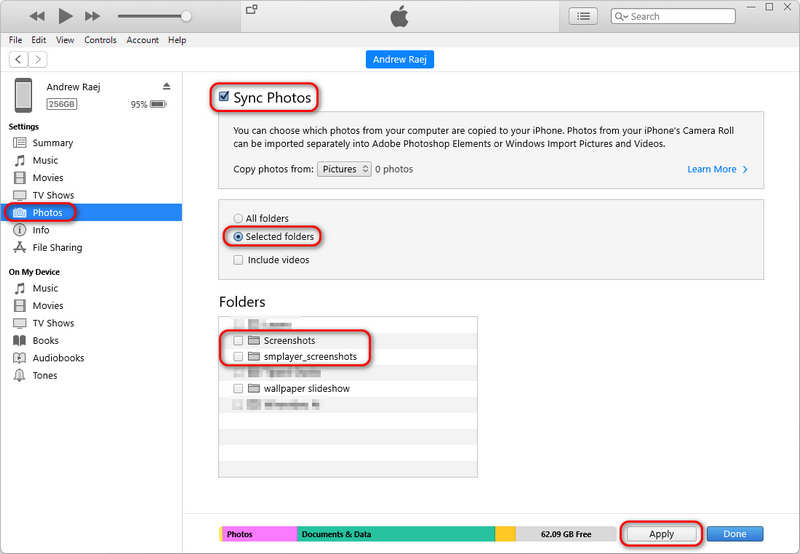The height and width of the screenshot is (554, 800).
Task: Click the Apple logo at top
Action: [399, 16]
